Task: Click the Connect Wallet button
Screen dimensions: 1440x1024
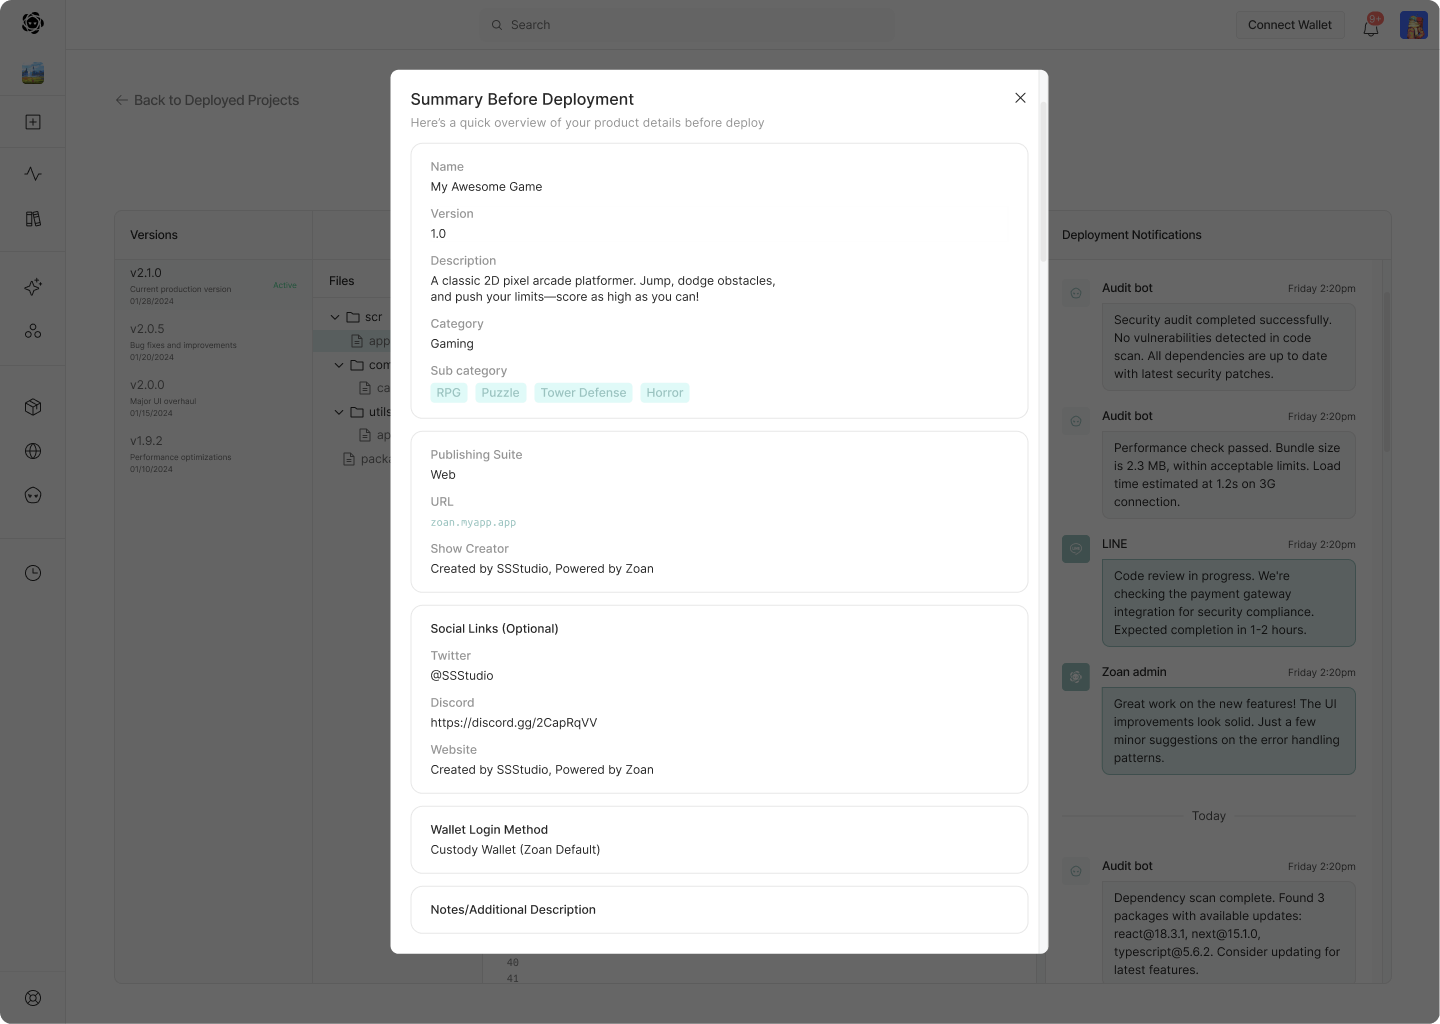Action: pyautogui.click(x=1290, y=25)
